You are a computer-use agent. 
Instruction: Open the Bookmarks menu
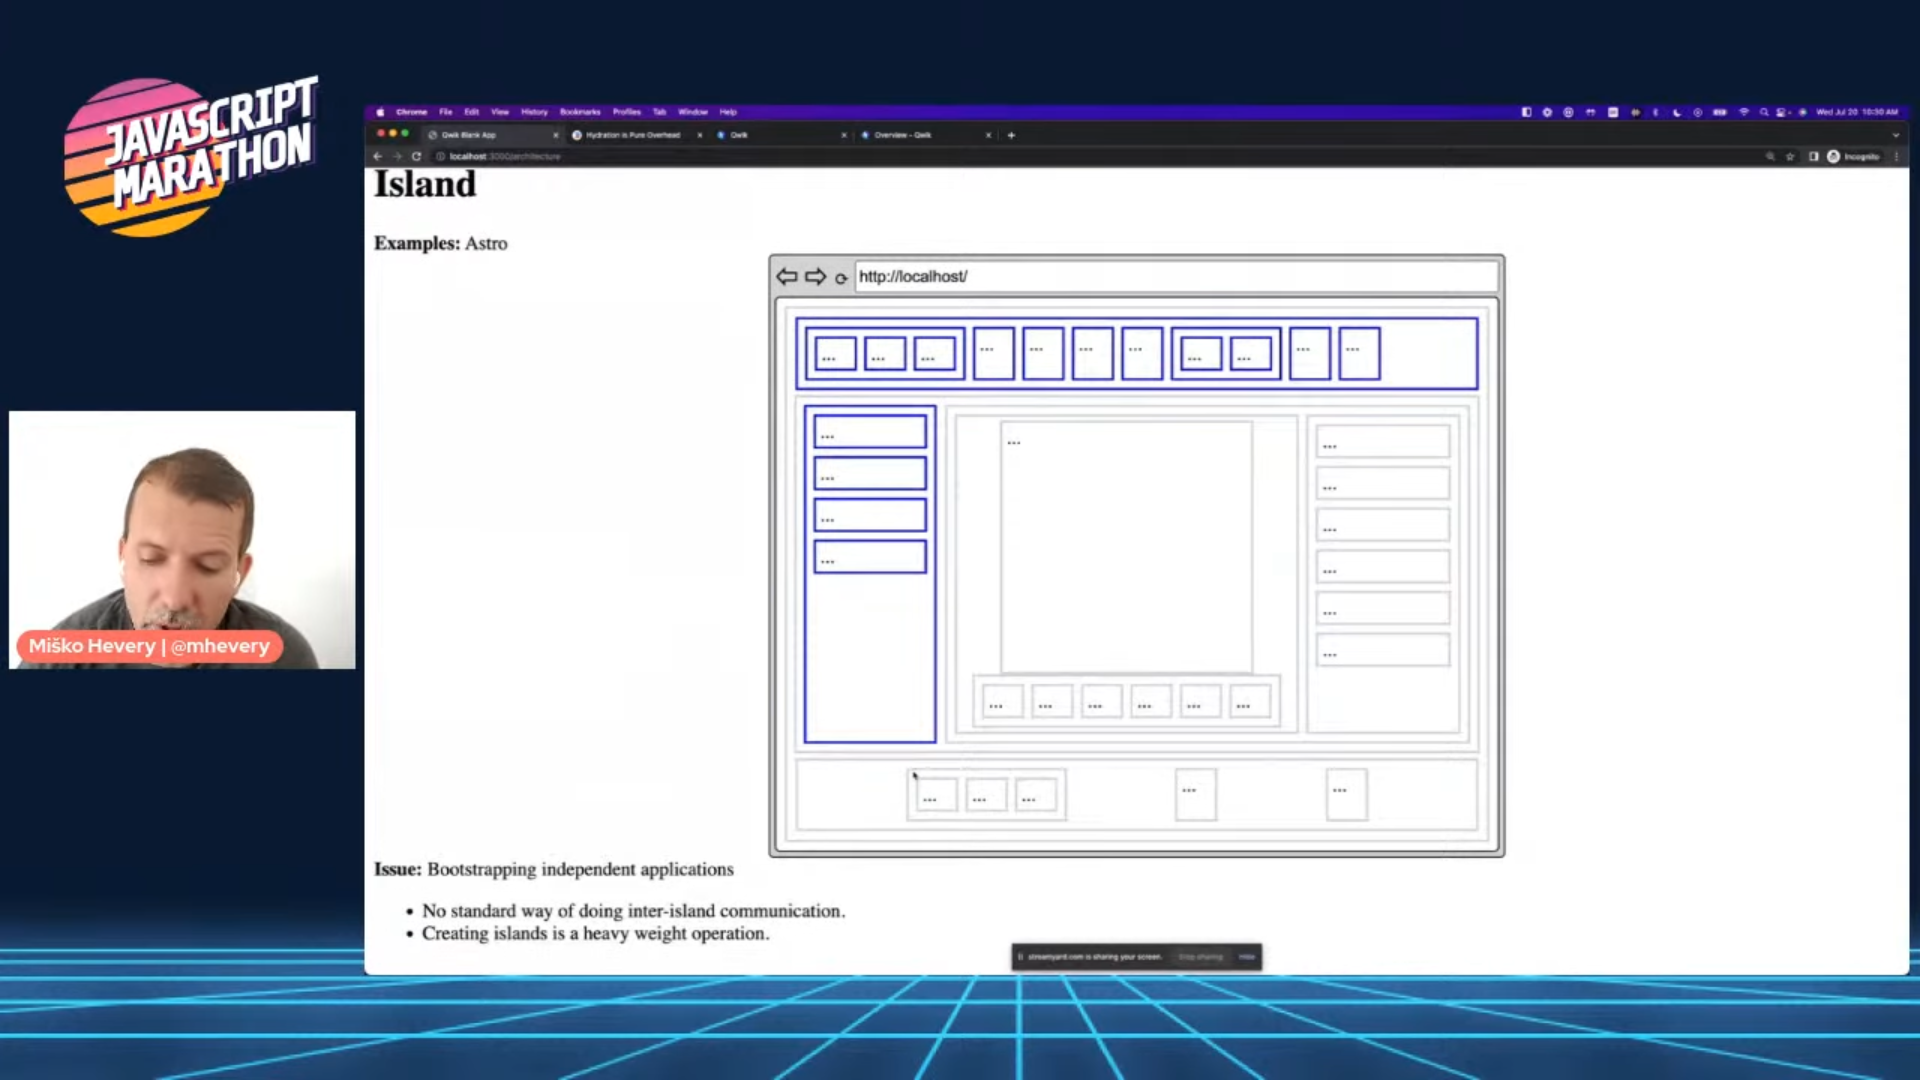pyautogui.click(x=580, y=112)
